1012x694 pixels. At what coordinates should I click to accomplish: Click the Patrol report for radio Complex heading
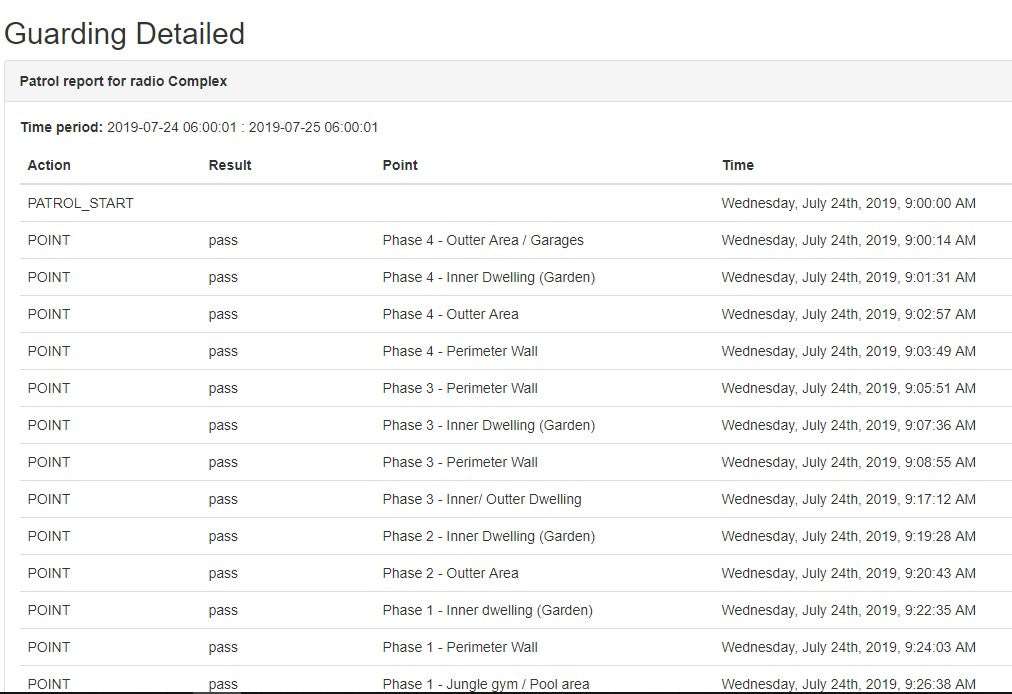tap(123, 81)
